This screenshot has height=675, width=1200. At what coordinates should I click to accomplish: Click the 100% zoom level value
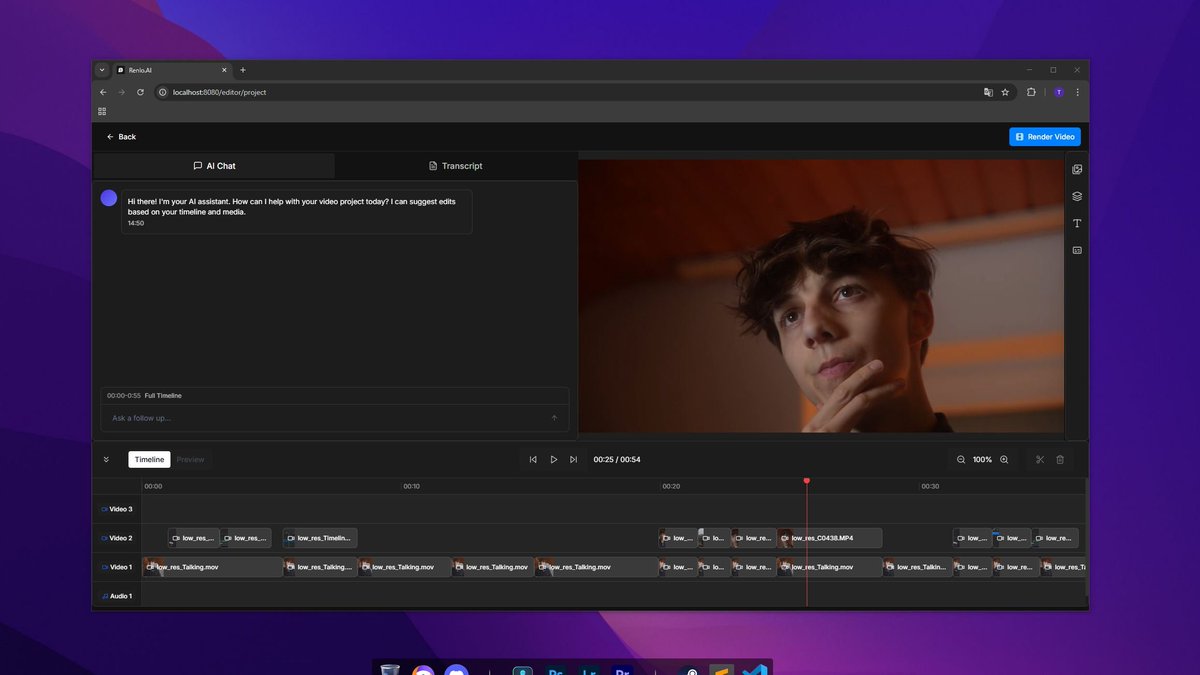(982, 460)
